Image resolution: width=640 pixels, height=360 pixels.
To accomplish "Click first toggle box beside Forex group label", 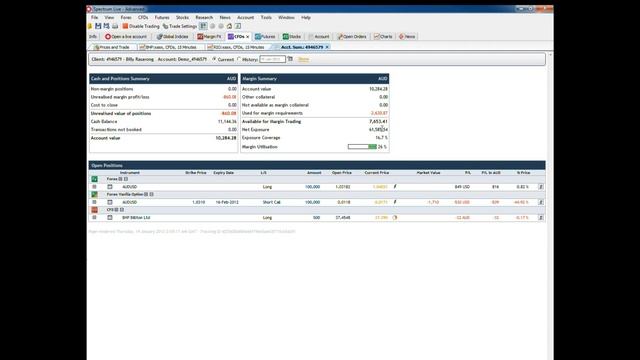I will (x=120, y=179).
